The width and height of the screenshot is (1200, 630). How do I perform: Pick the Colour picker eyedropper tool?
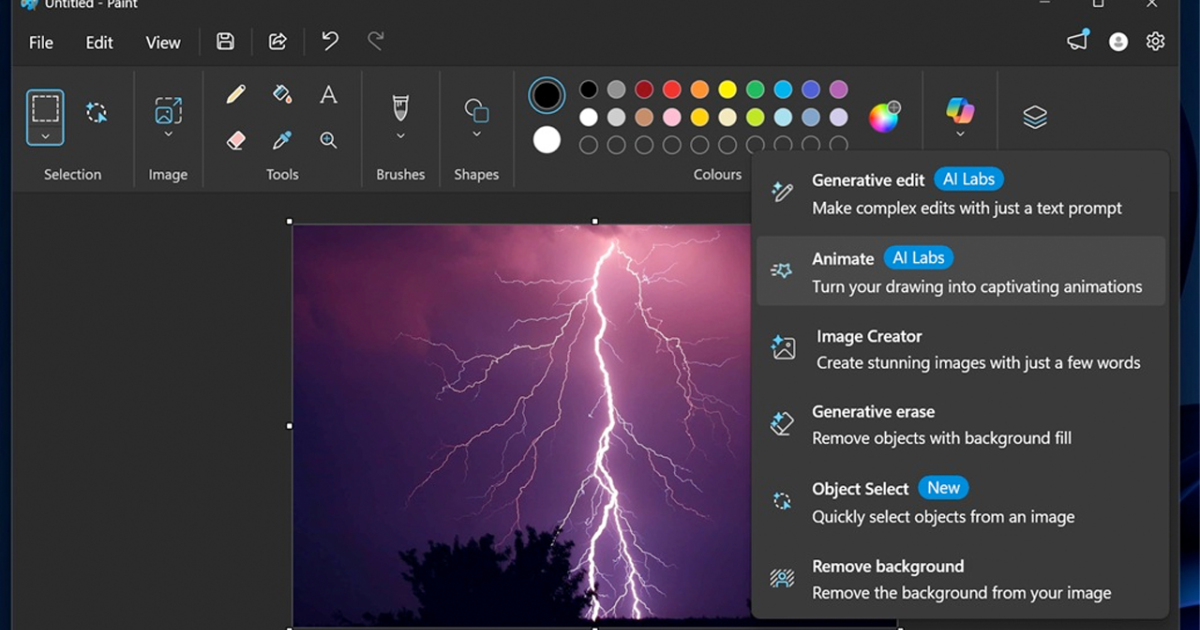pos(282,140)
